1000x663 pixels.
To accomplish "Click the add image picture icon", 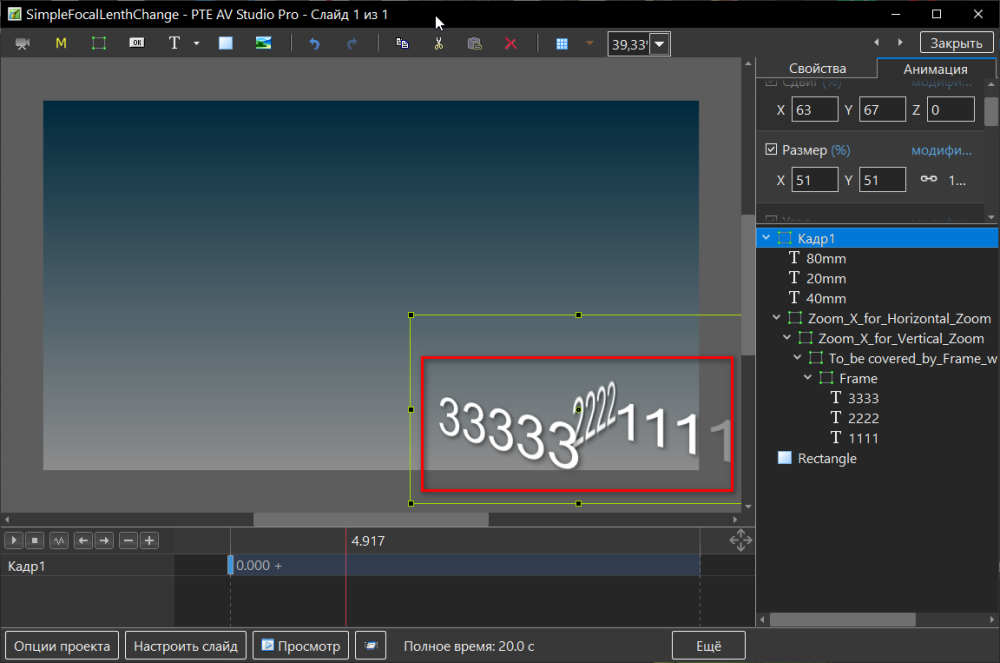I will pyautogui.click(x=263, y=43).
